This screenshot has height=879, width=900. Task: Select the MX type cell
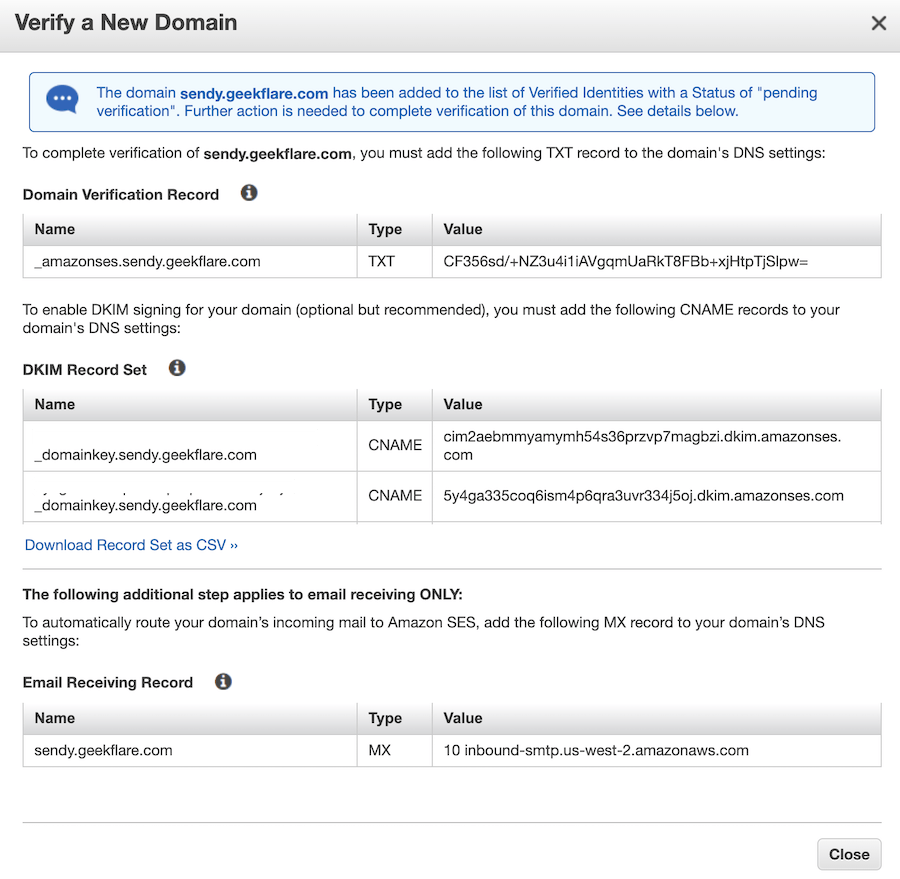point(380,750)
